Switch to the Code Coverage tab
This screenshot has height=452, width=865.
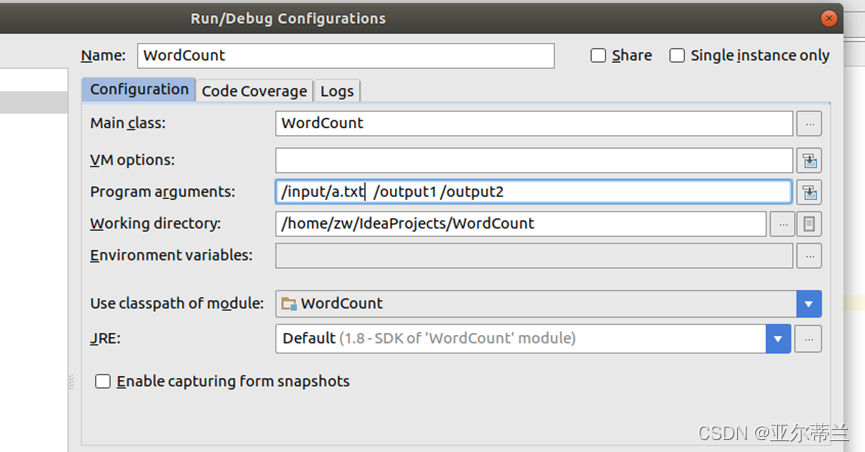[254, 91]
